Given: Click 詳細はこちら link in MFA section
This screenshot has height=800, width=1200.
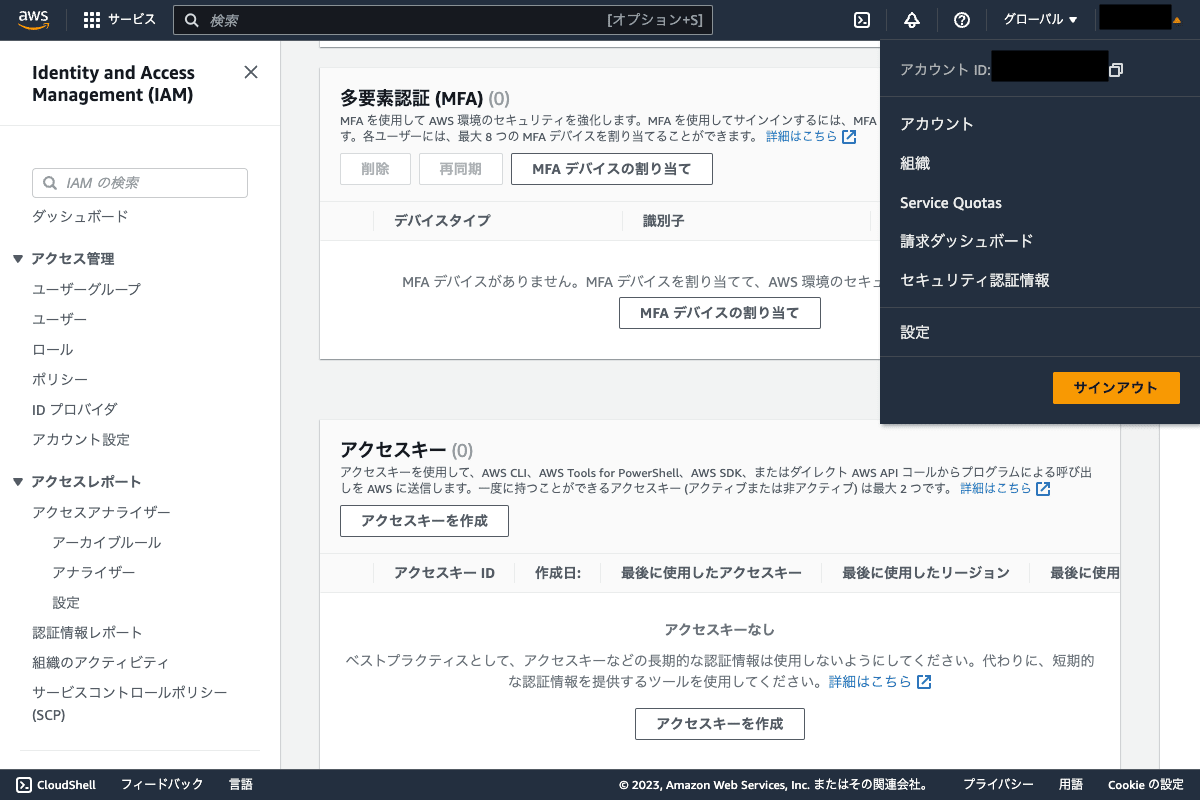Looking at the screenshot, I should point(802,137).
